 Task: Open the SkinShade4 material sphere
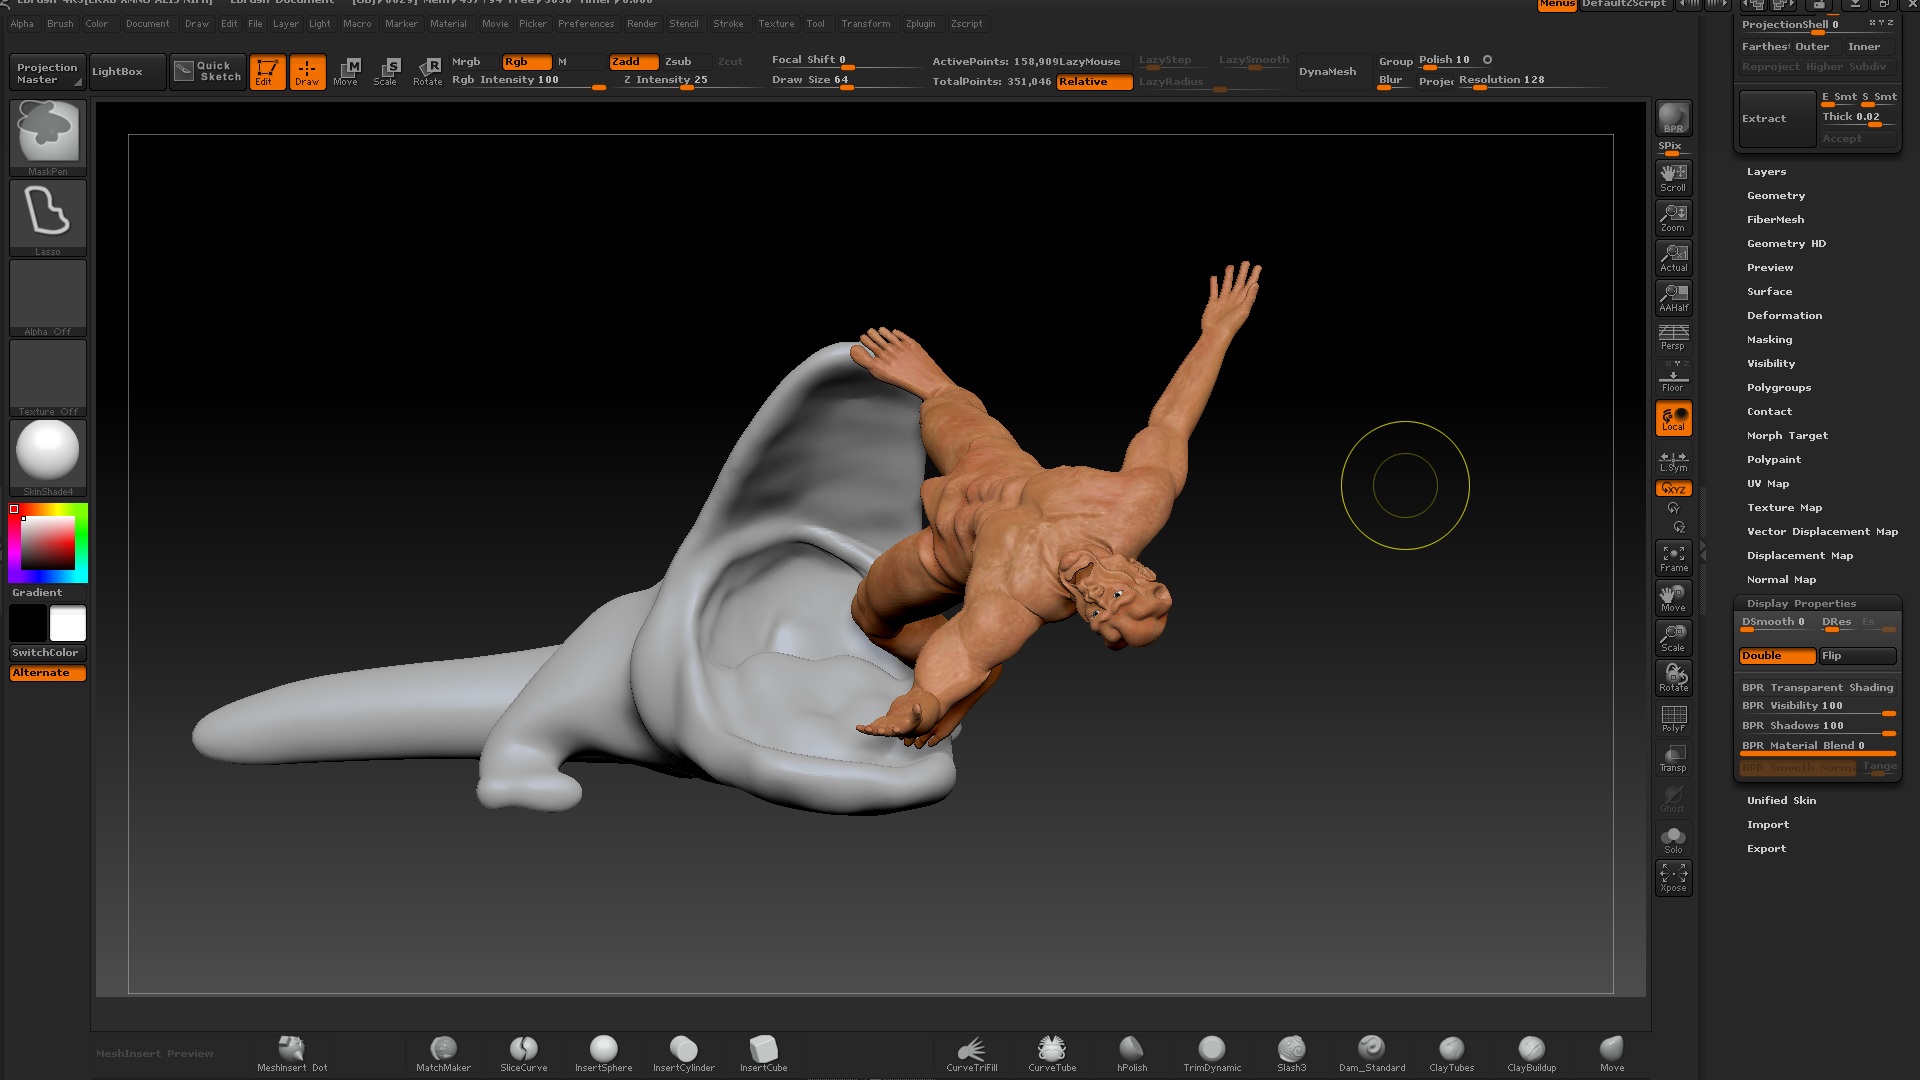48,458
